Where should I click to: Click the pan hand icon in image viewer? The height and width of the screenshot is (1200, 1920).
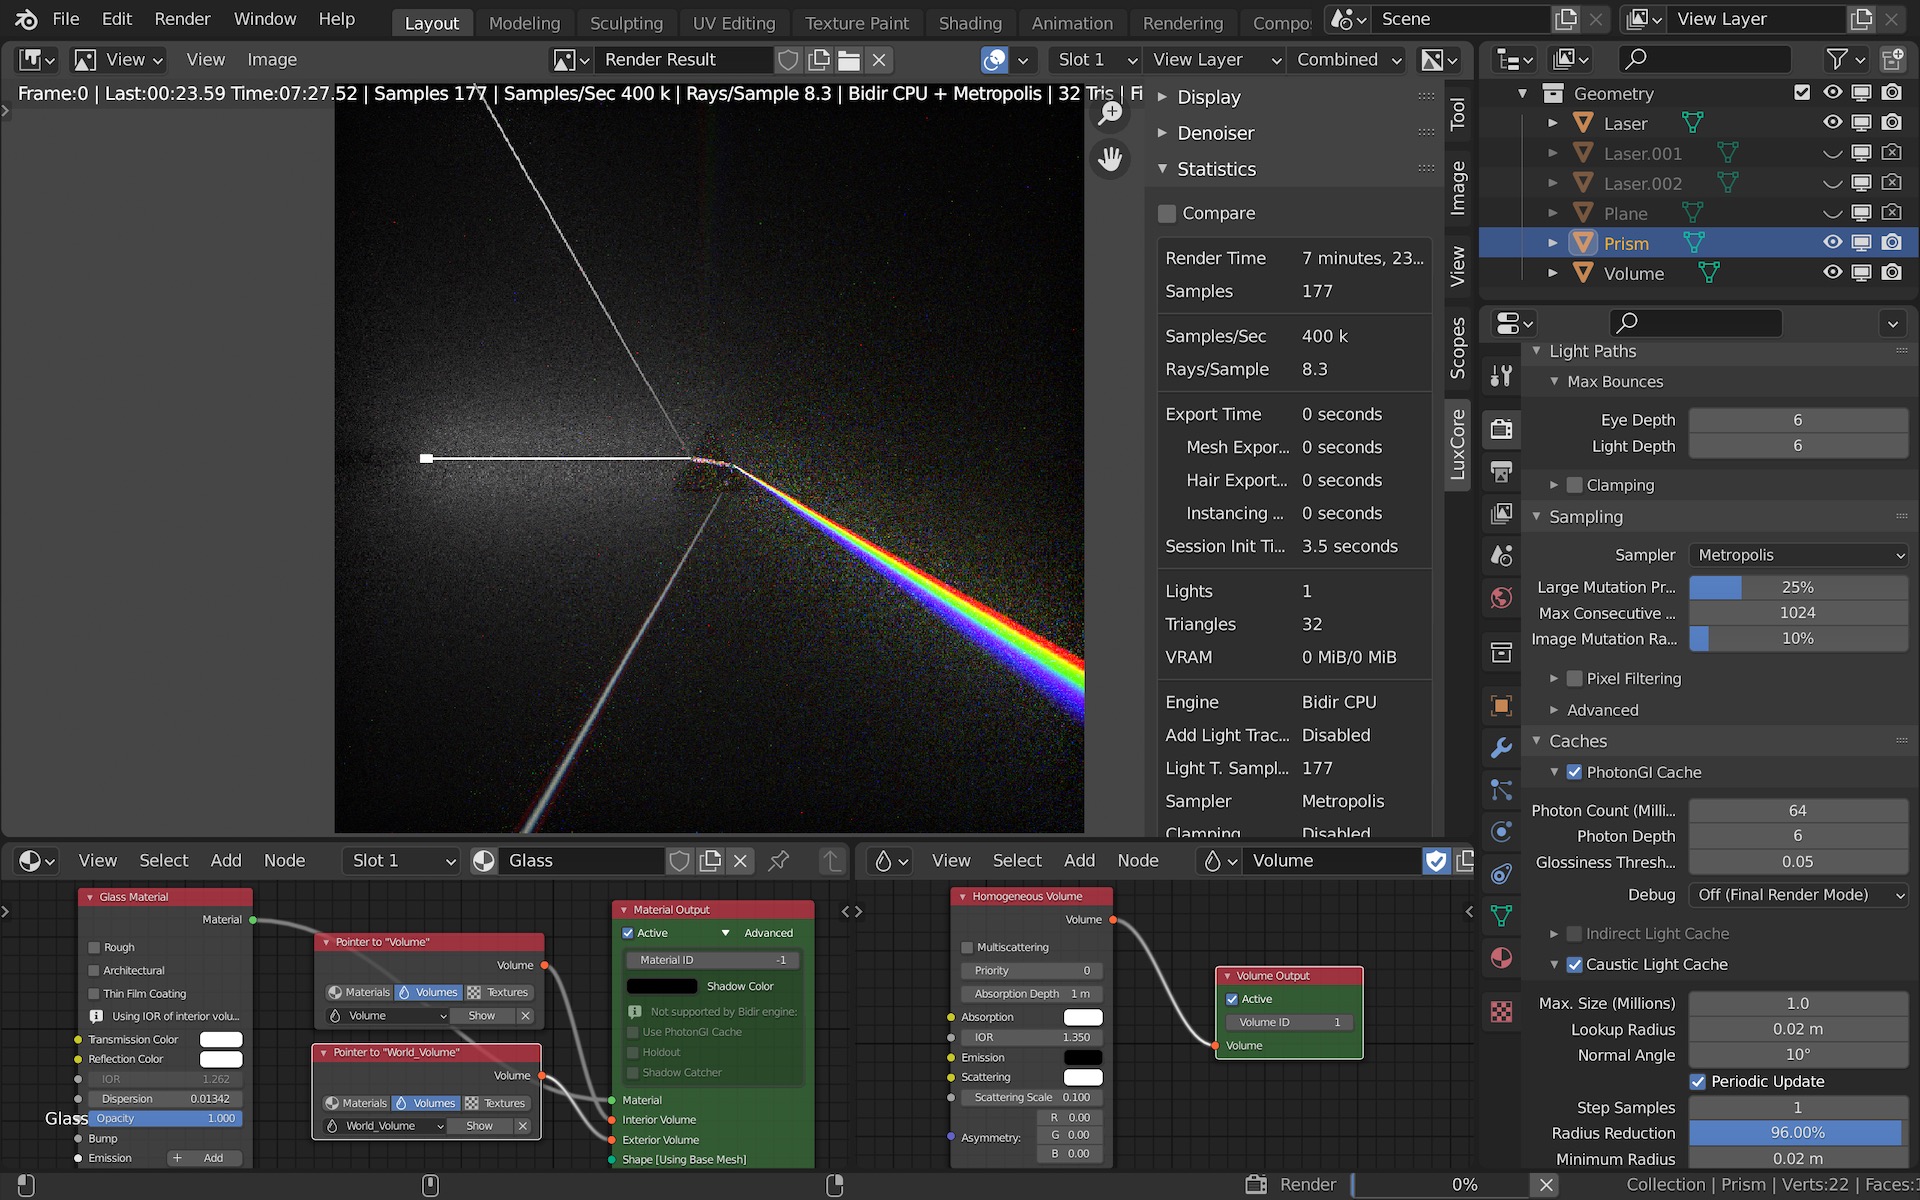tap(1110, 159)
